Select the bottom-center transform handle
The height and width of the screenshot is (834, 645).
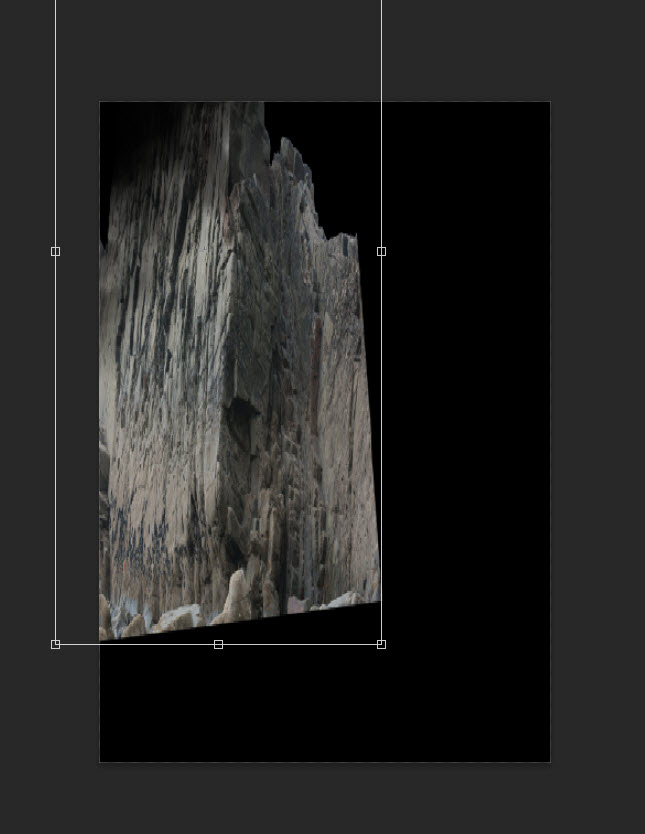pyautogui.click(x=218, y=644)
